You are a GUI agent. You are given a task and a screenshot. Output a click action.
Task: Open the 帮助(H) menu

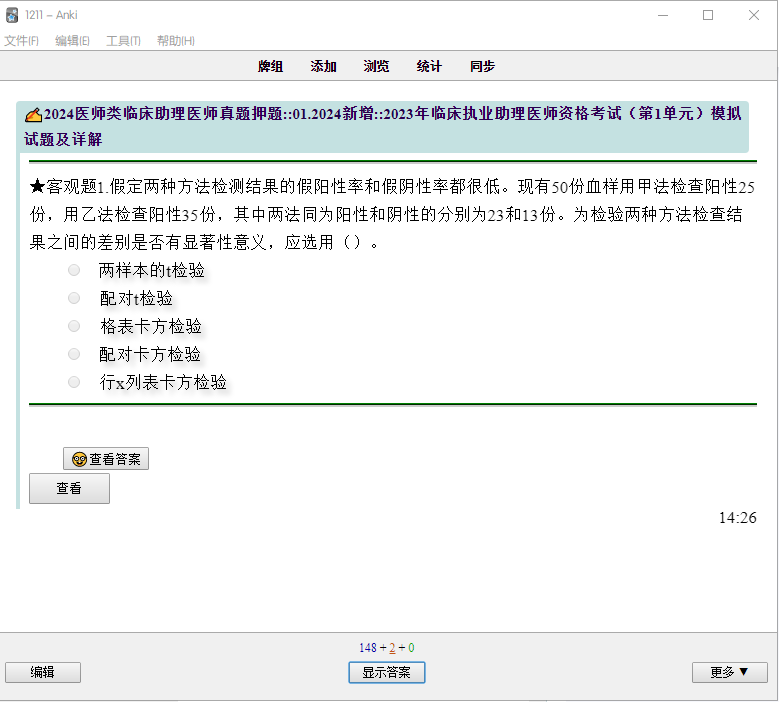(176, 41)
